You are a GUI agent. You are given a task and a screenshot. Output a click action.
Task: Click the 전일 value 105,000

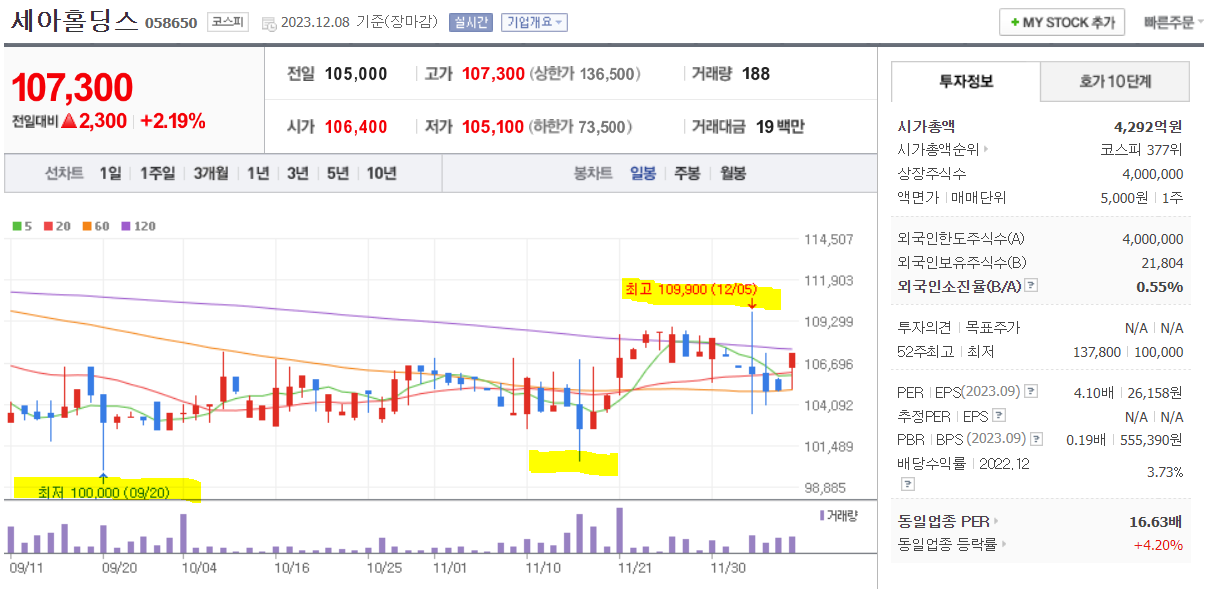pyautogui.click(x=356, y=74)
